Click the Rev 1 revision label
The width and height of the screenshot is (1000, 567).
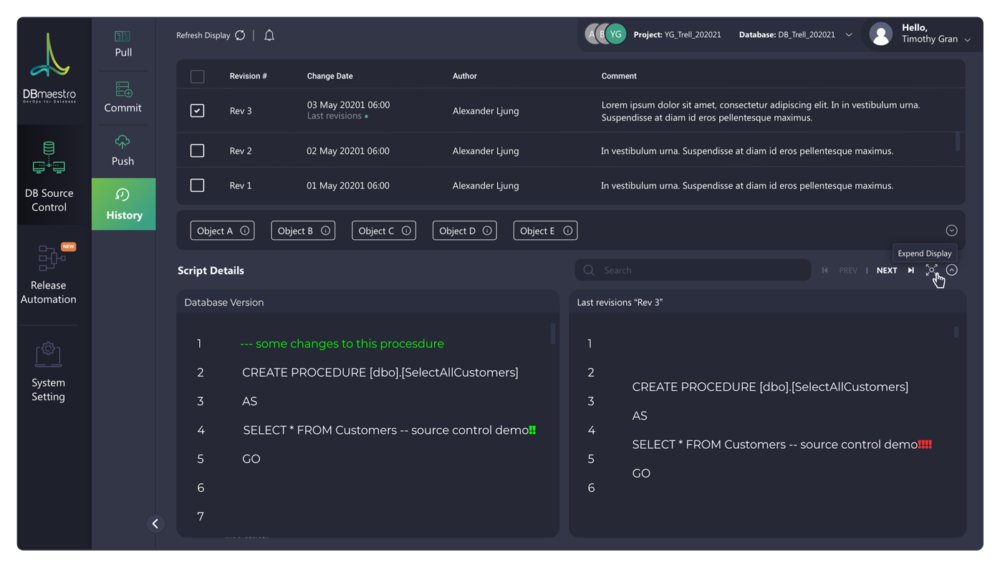click(240, 186)
